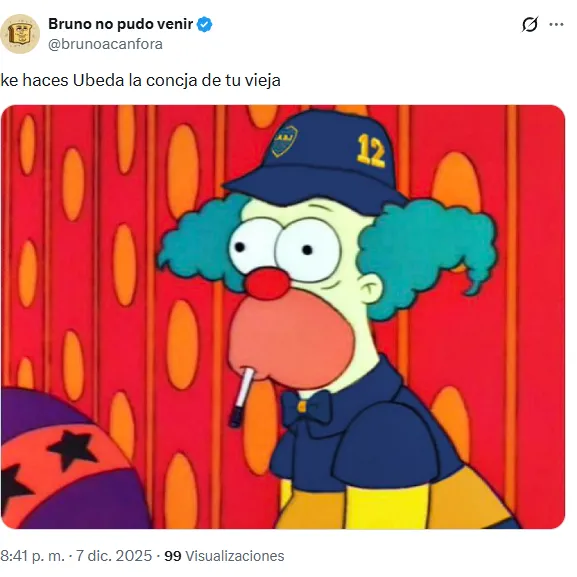Visit the @brunoacanfora handle link
577x577 pixels.
[105, 44]
